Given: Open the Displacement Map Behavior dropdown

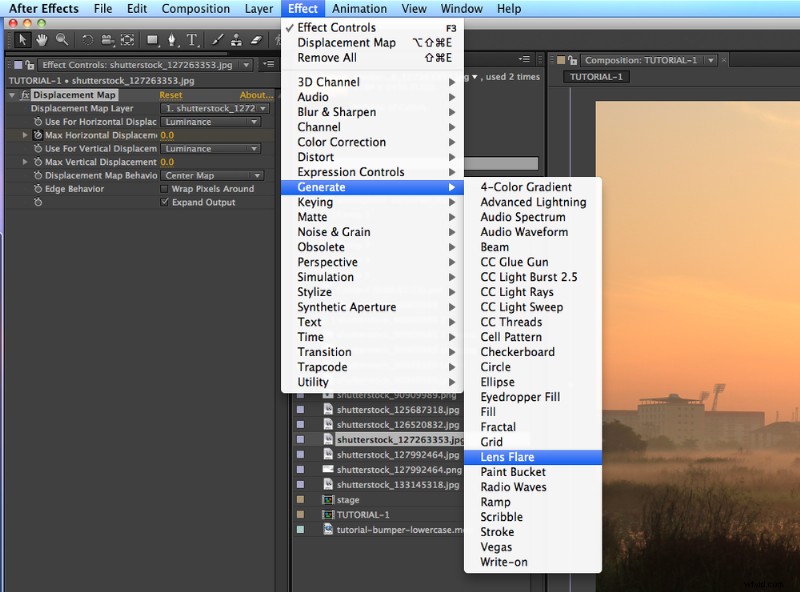Looking at the screenshot, I should pyautogui.click(x=210, y=175).
